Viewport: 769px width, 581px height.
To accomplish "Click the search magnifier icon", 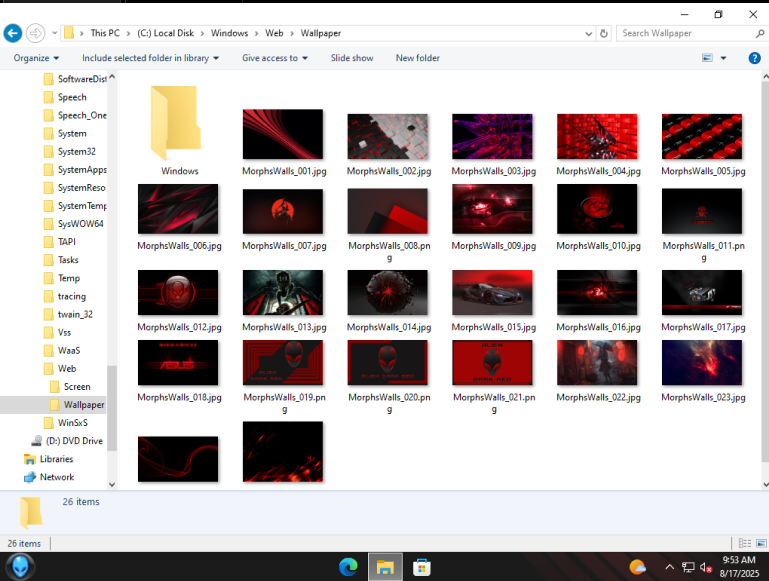I will 760,33.
